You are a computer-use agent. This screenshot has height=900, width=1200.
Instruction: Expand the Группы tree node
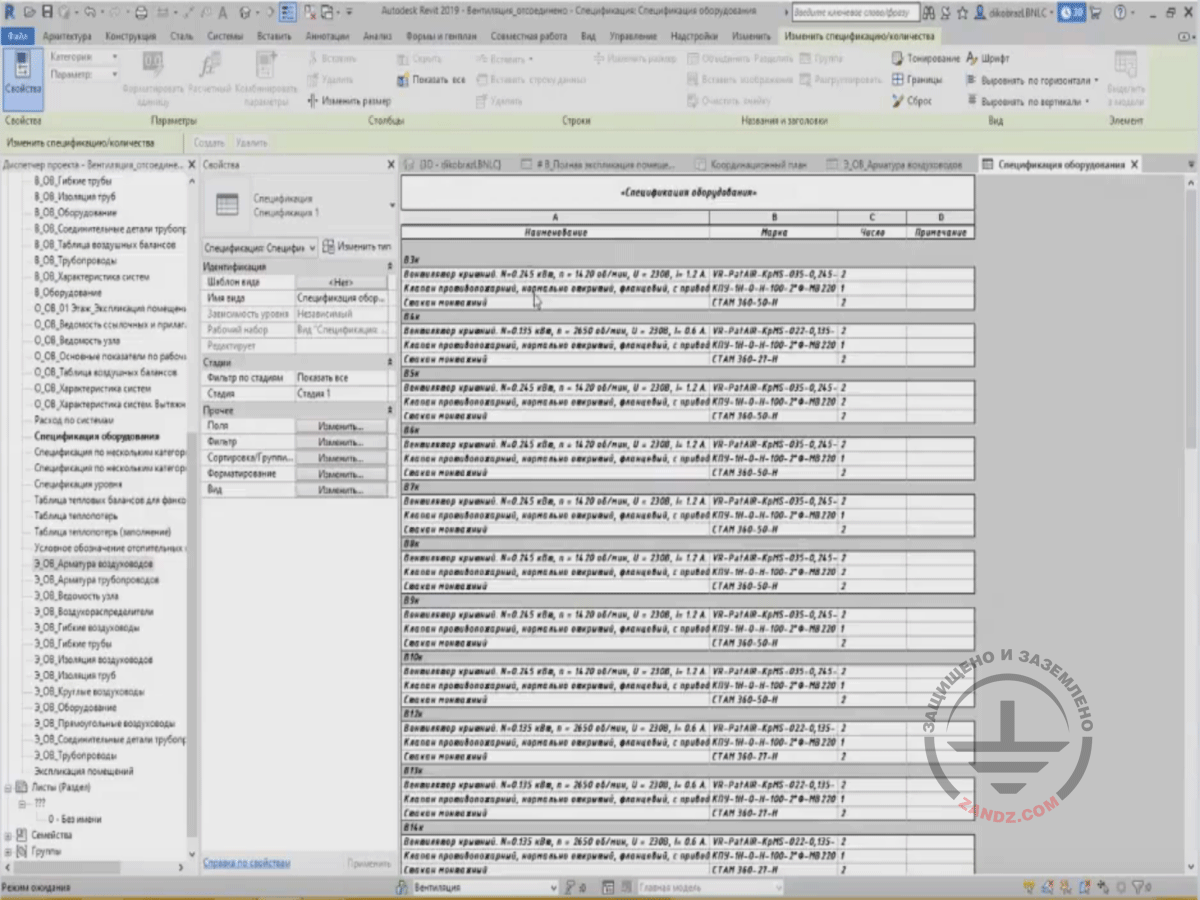(10, 851)
